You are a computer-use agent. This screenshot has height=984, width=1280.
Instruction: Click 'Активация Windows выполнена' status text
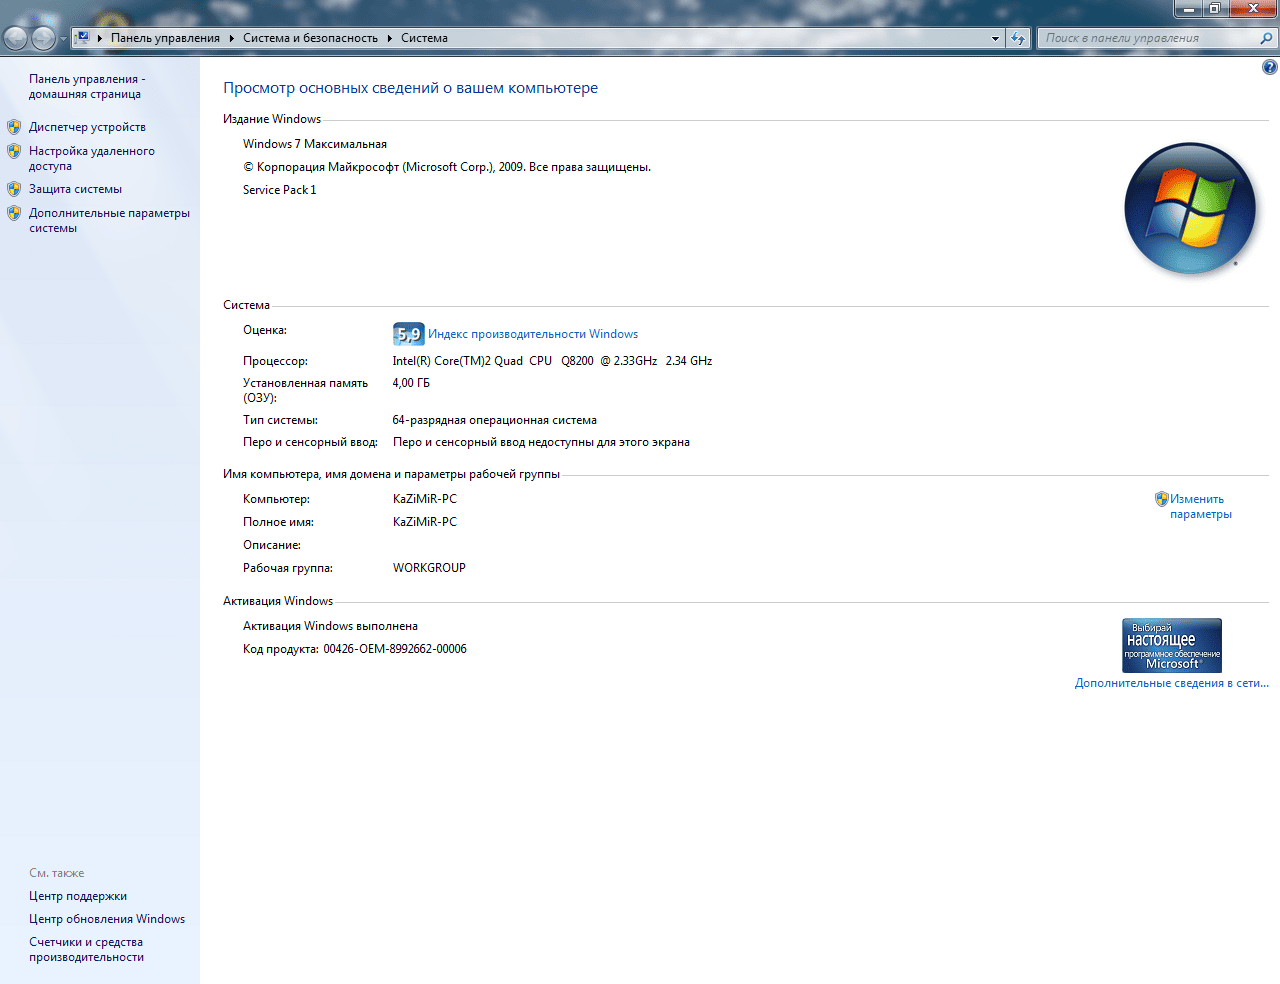click(330, 626)
